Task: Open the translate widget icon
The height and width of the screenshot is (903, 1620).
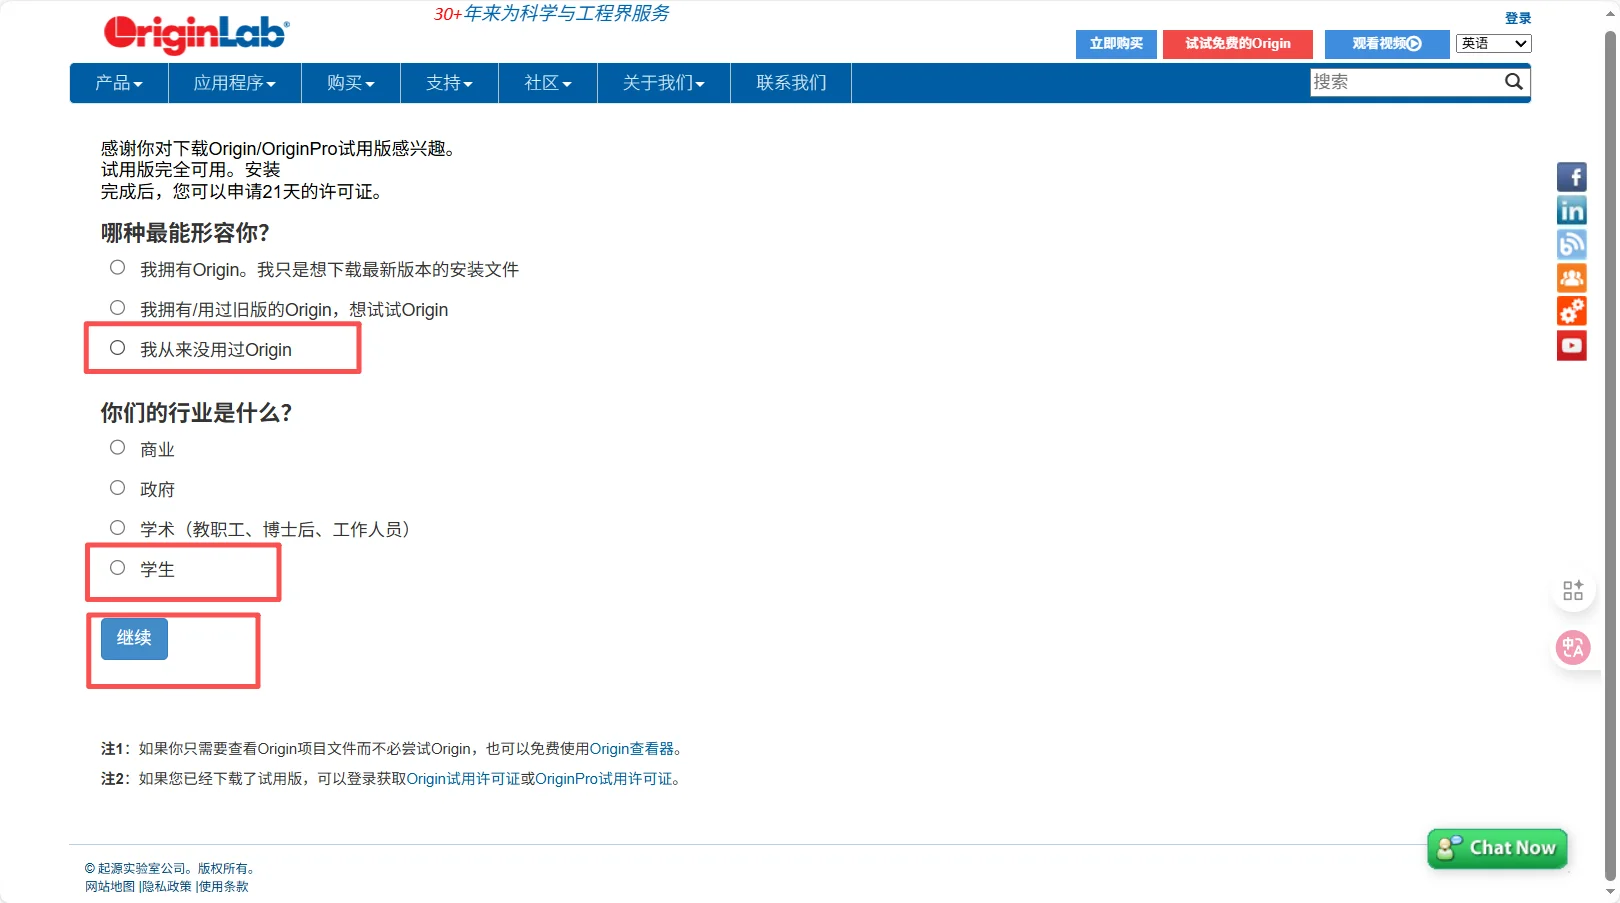Action: 1572,647
